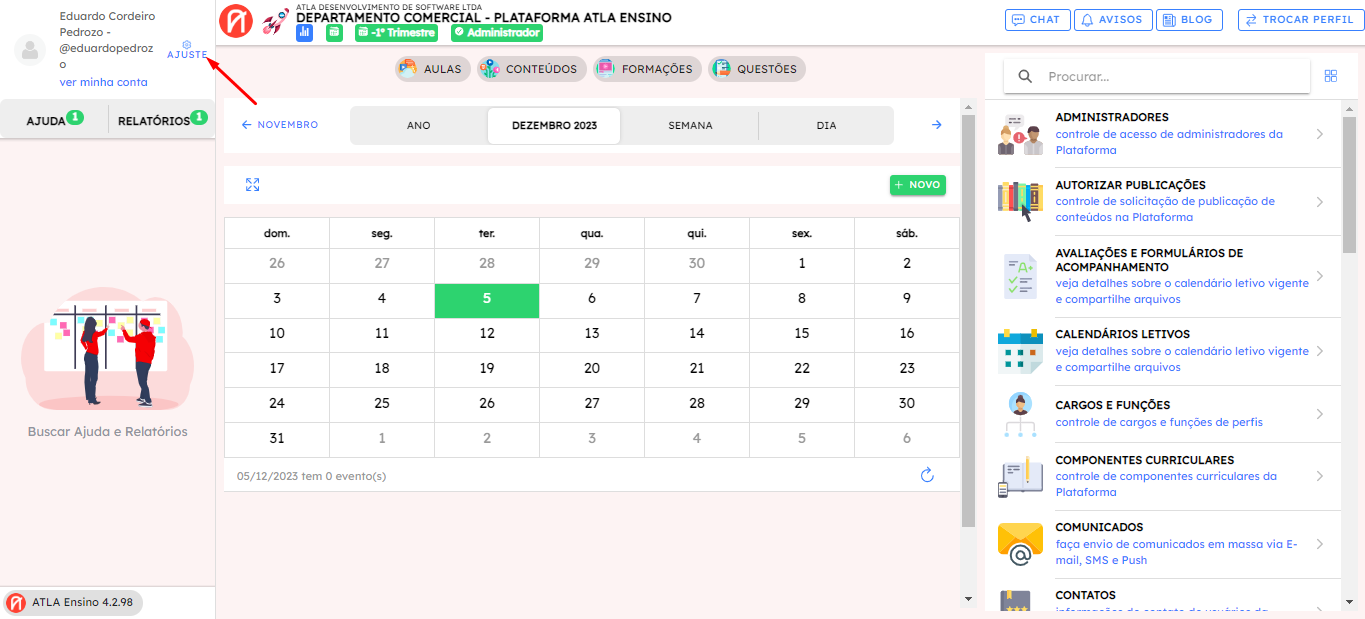Open the Administrador profile badge
The image size is (1365, 619).
tap(496, 33)
